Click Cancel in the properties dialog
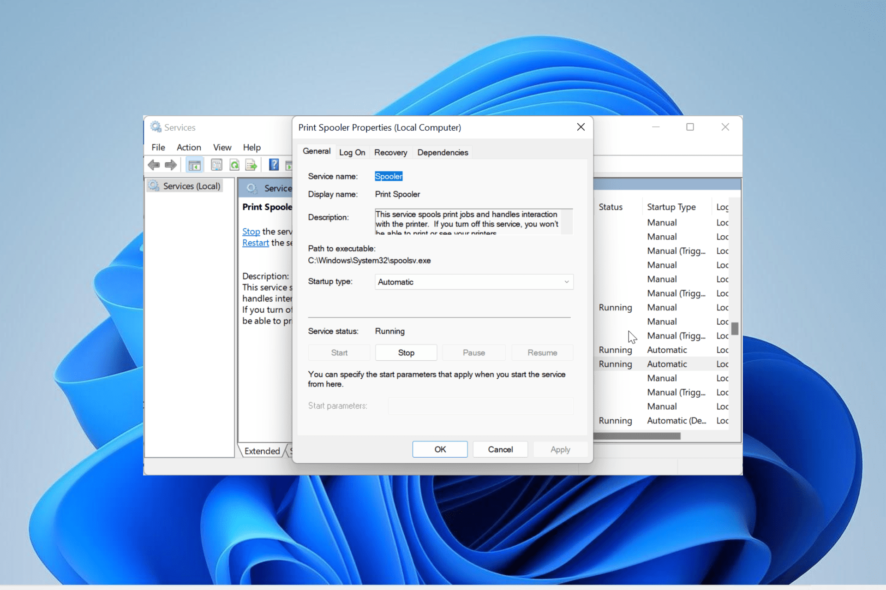The width and height of the screenshot is (886, 590). tap(500, 449)
